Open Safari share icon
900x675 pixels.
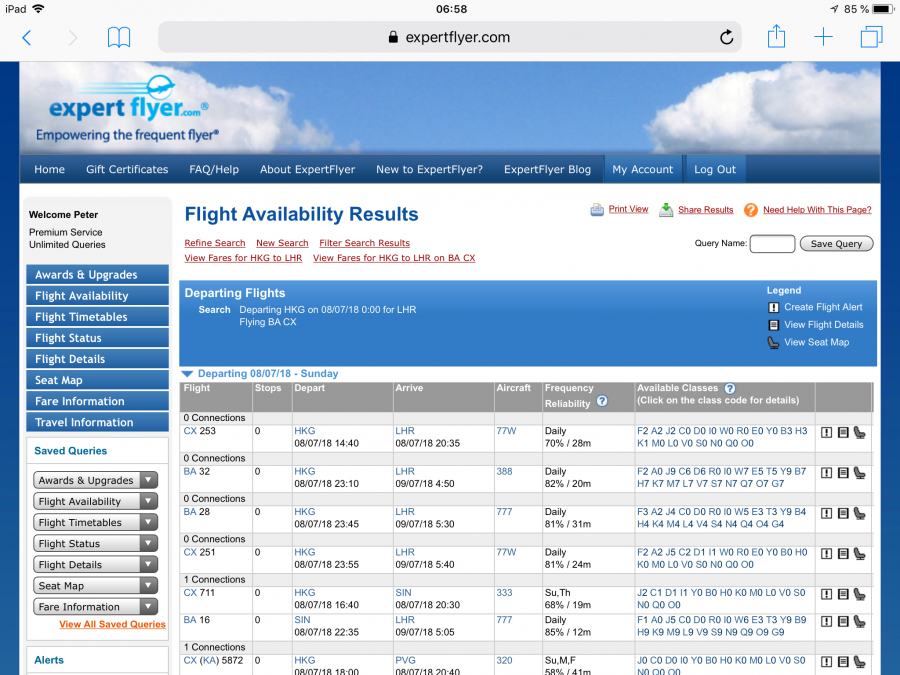click(x=776, y=37)
